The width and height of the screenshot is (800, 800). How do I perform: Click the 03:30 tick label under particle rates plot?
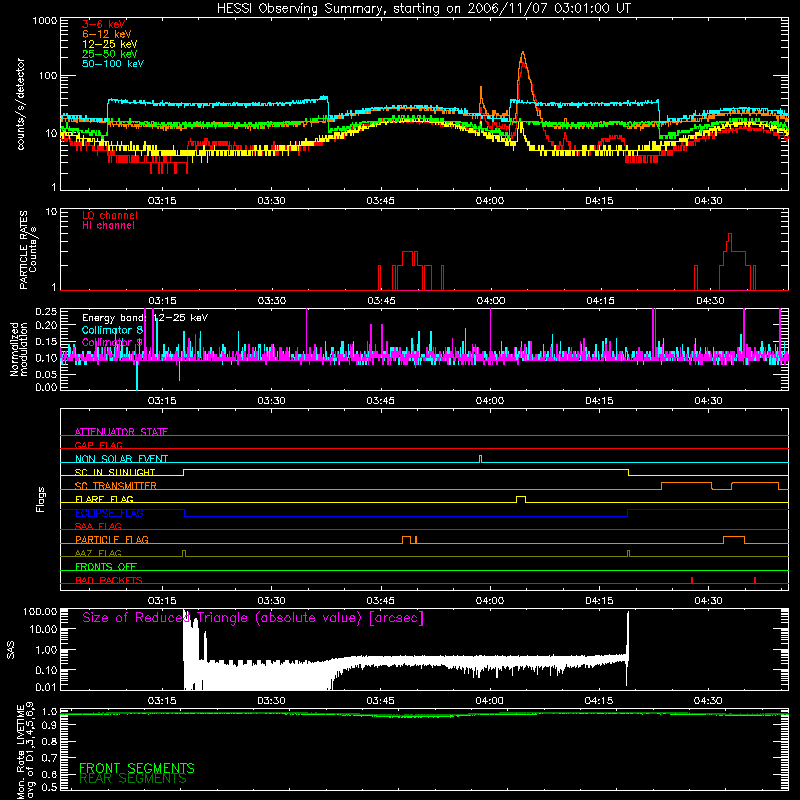271,301
